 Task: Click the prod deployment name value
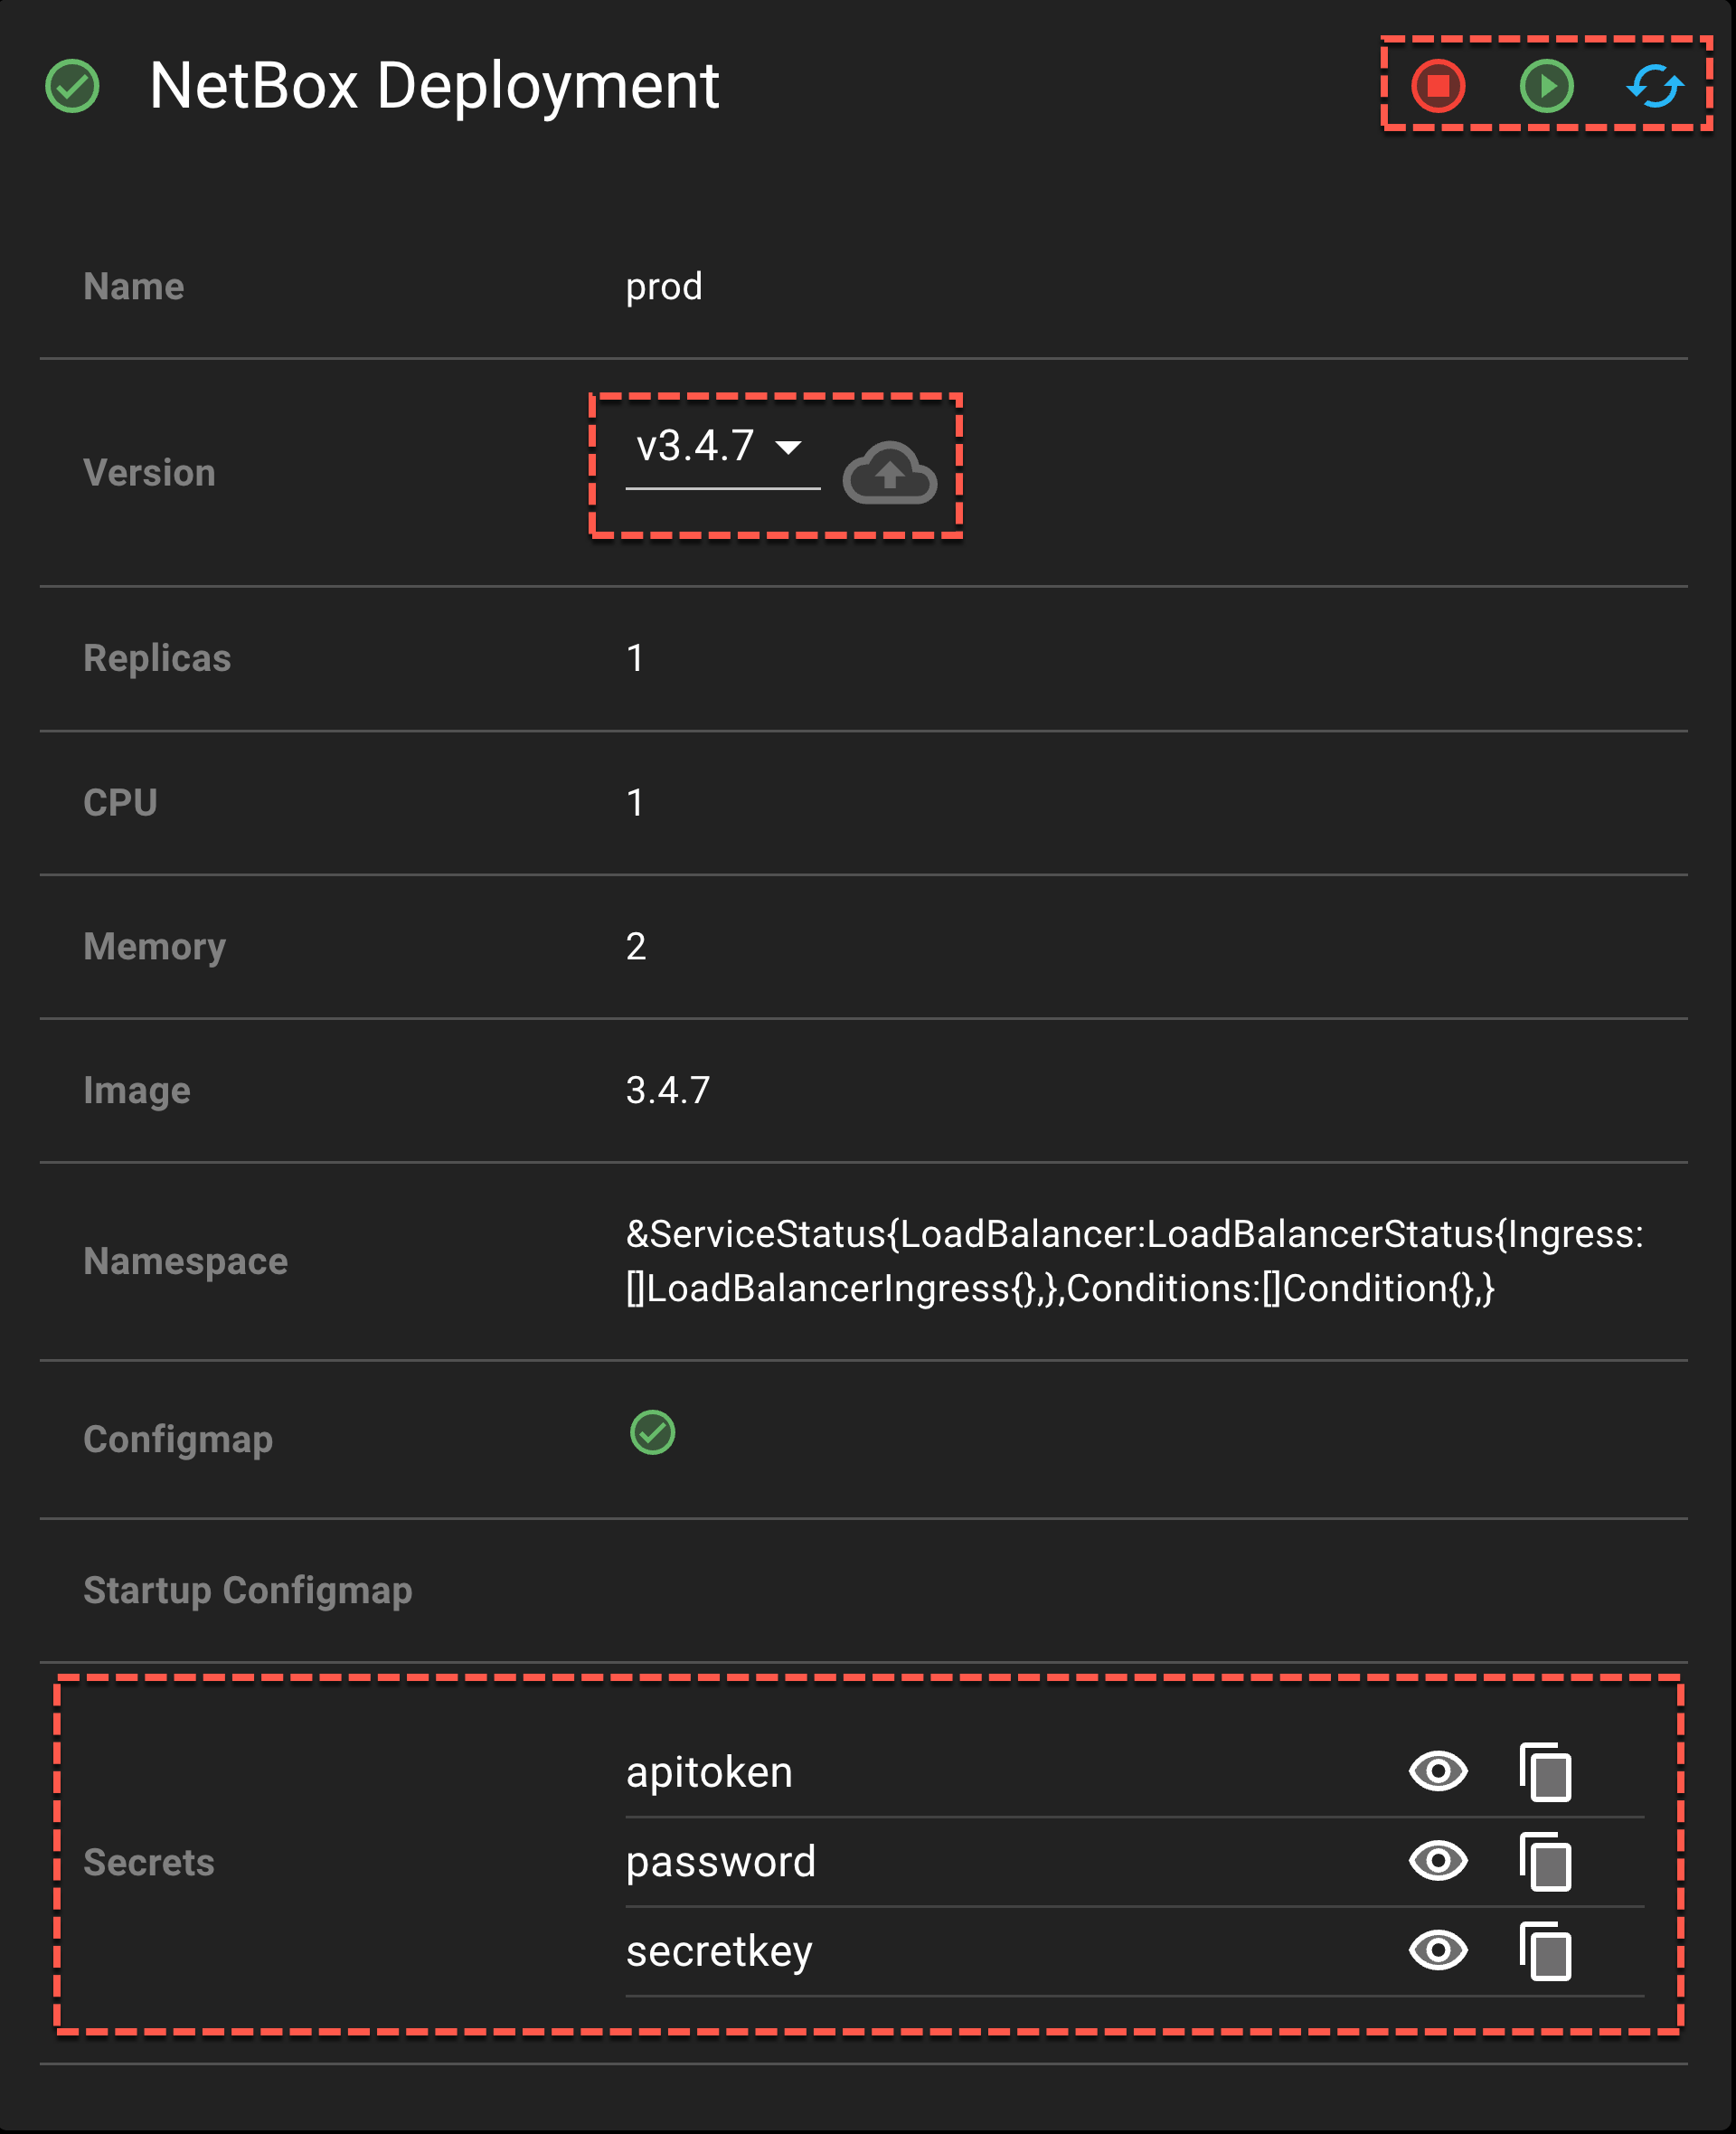coord(664,287)
